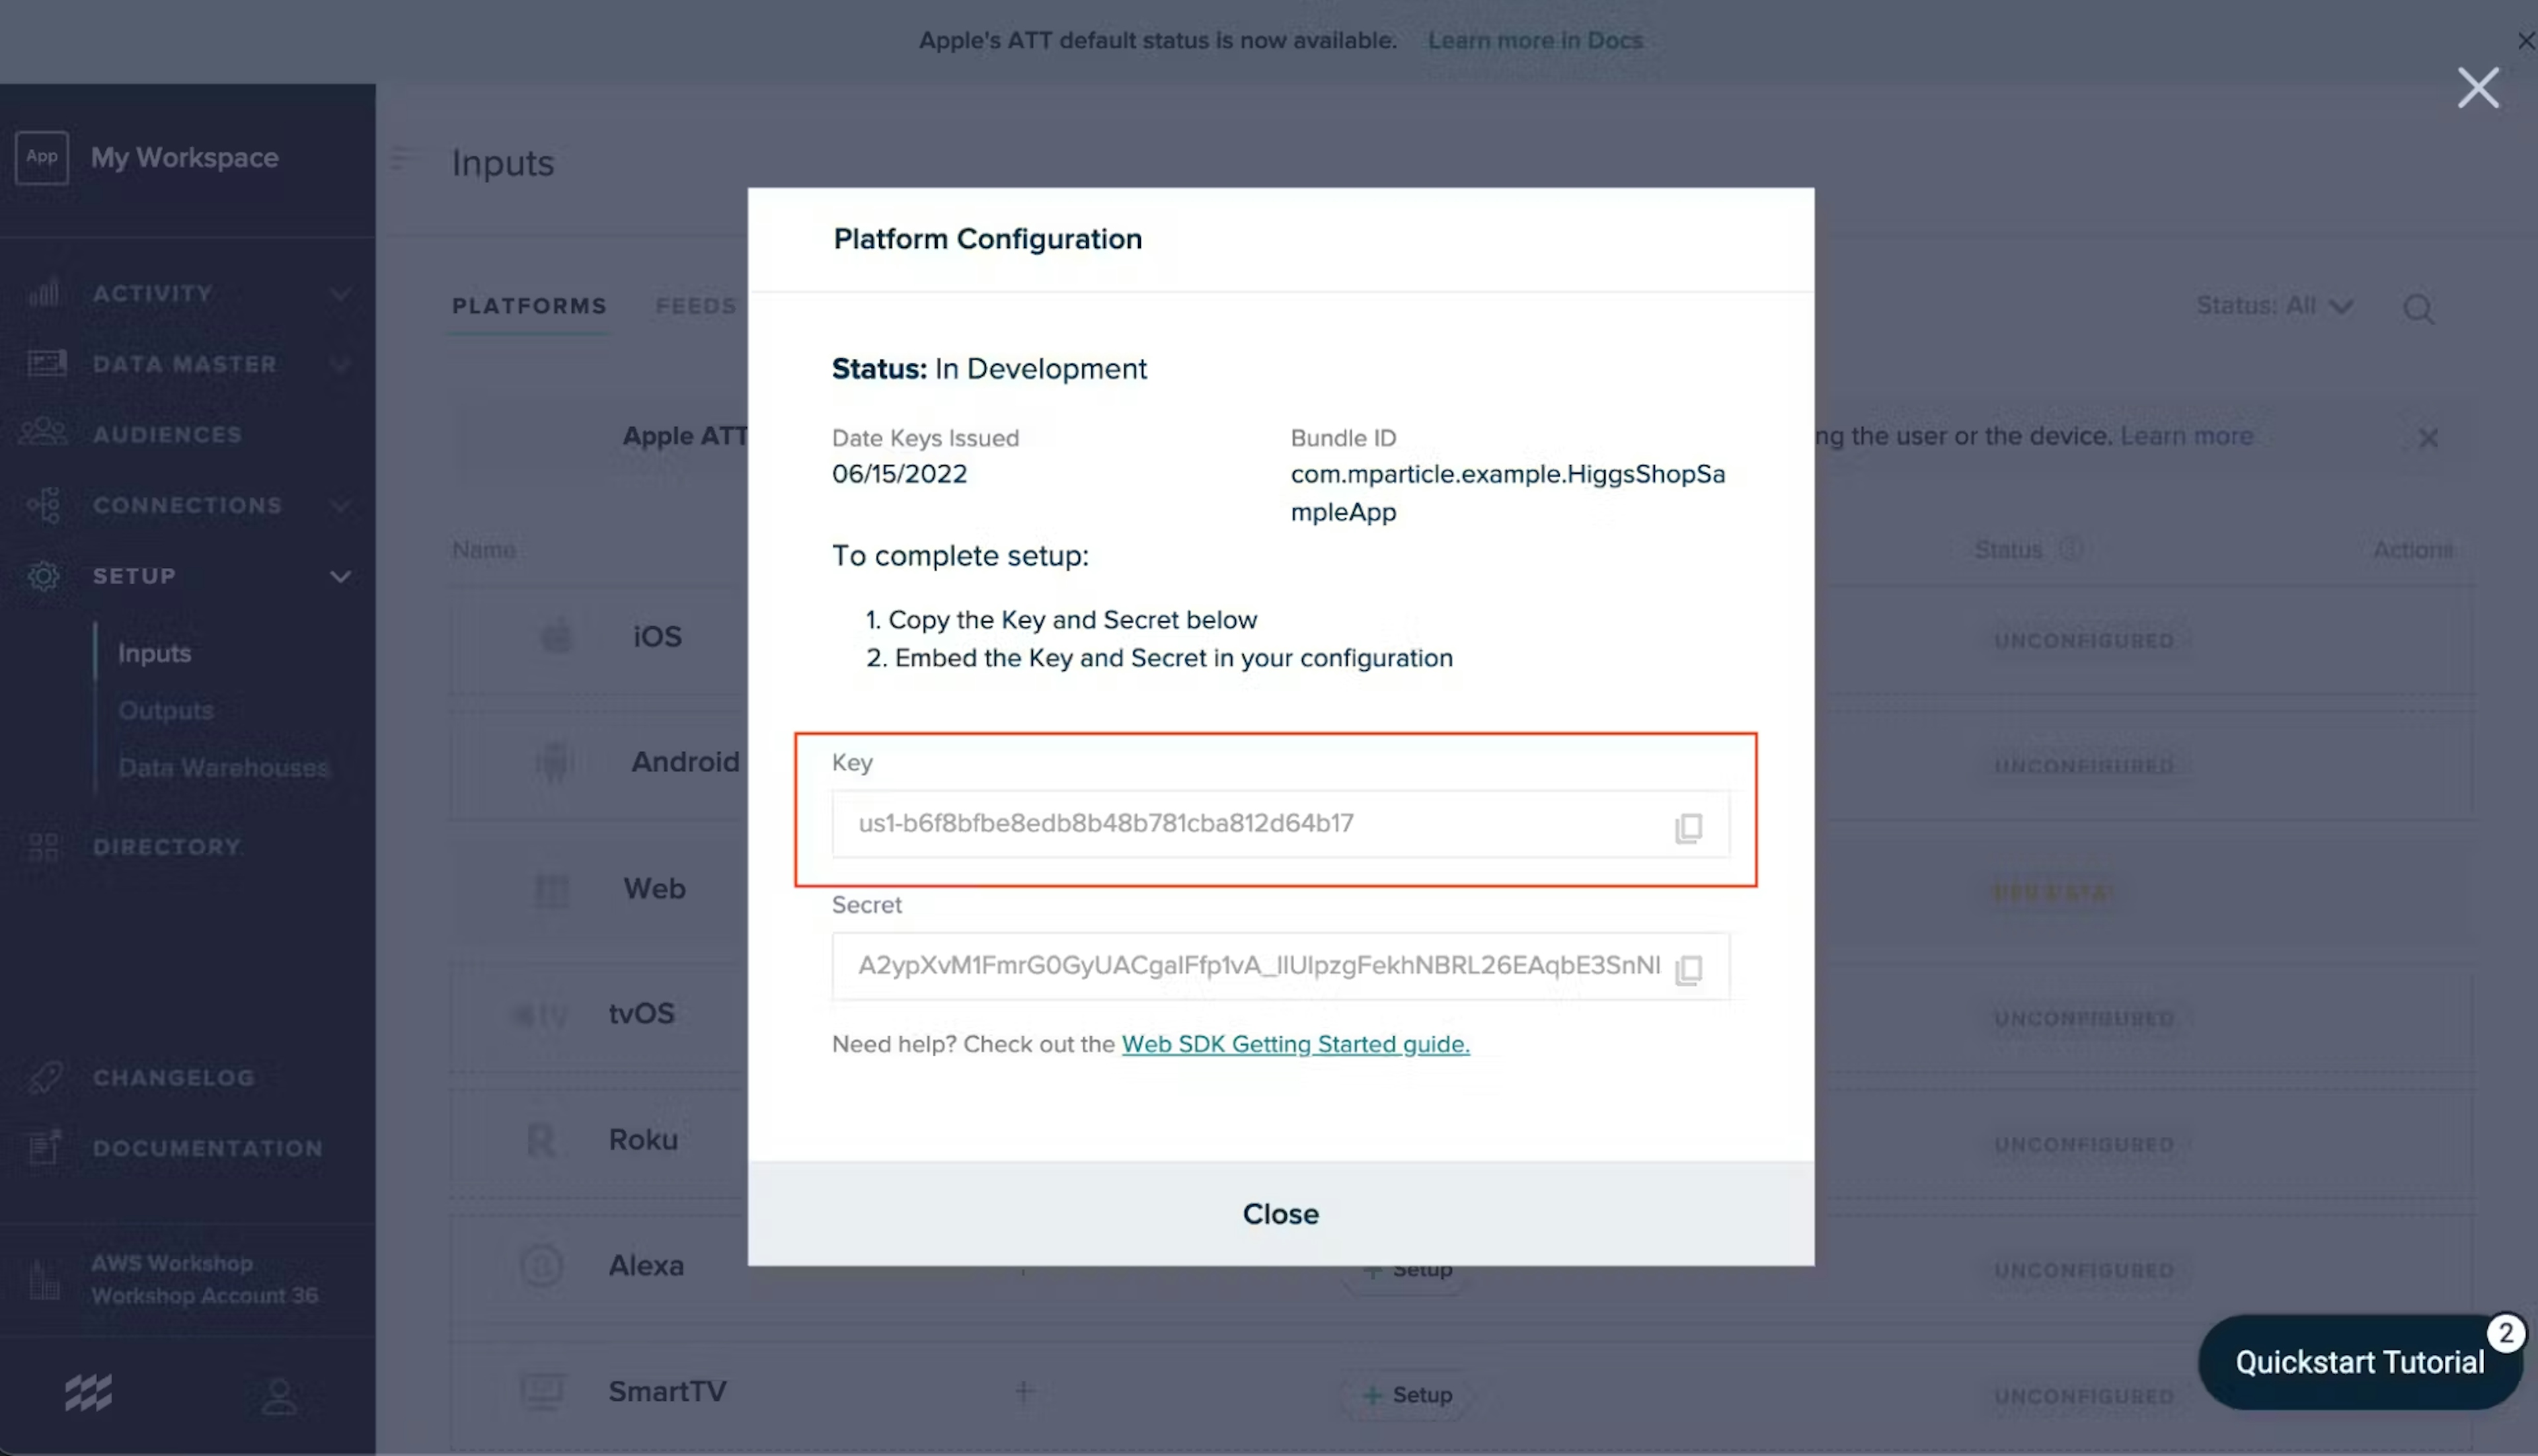This screenshot has width=2538, height=1456.
Task: Close the Platform Configuration dialog
Action: tap(1280, 1213)
